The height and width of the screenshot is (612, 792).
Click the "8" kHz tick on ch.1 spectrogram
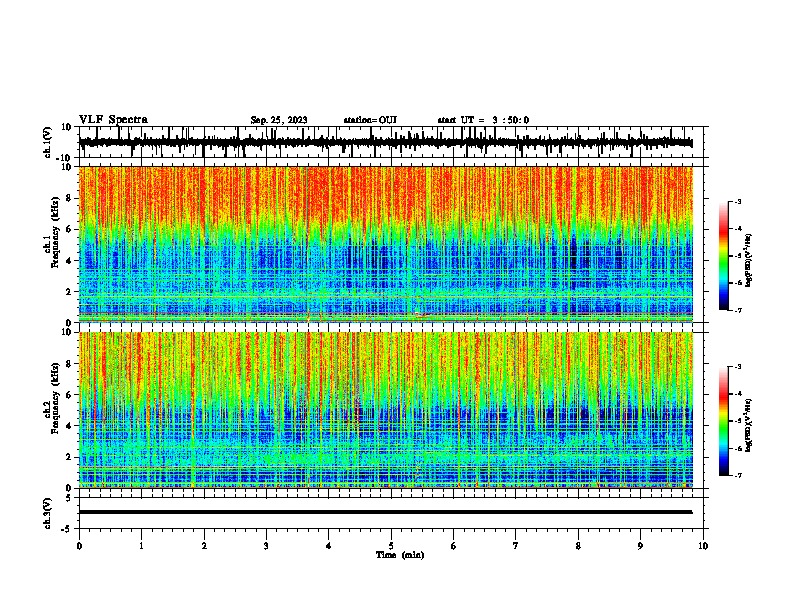(70, 198)
